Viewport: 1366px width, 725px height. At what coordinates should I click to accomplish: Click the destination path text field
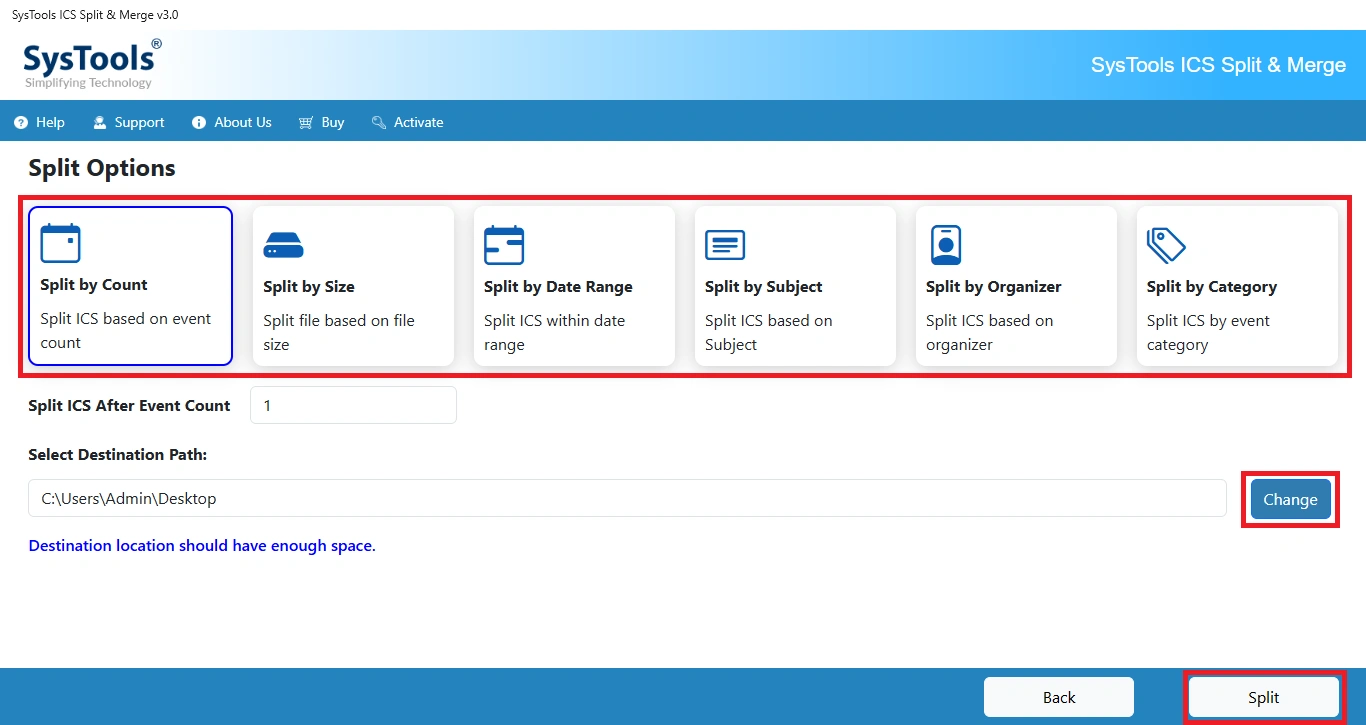tap(627, 498)
